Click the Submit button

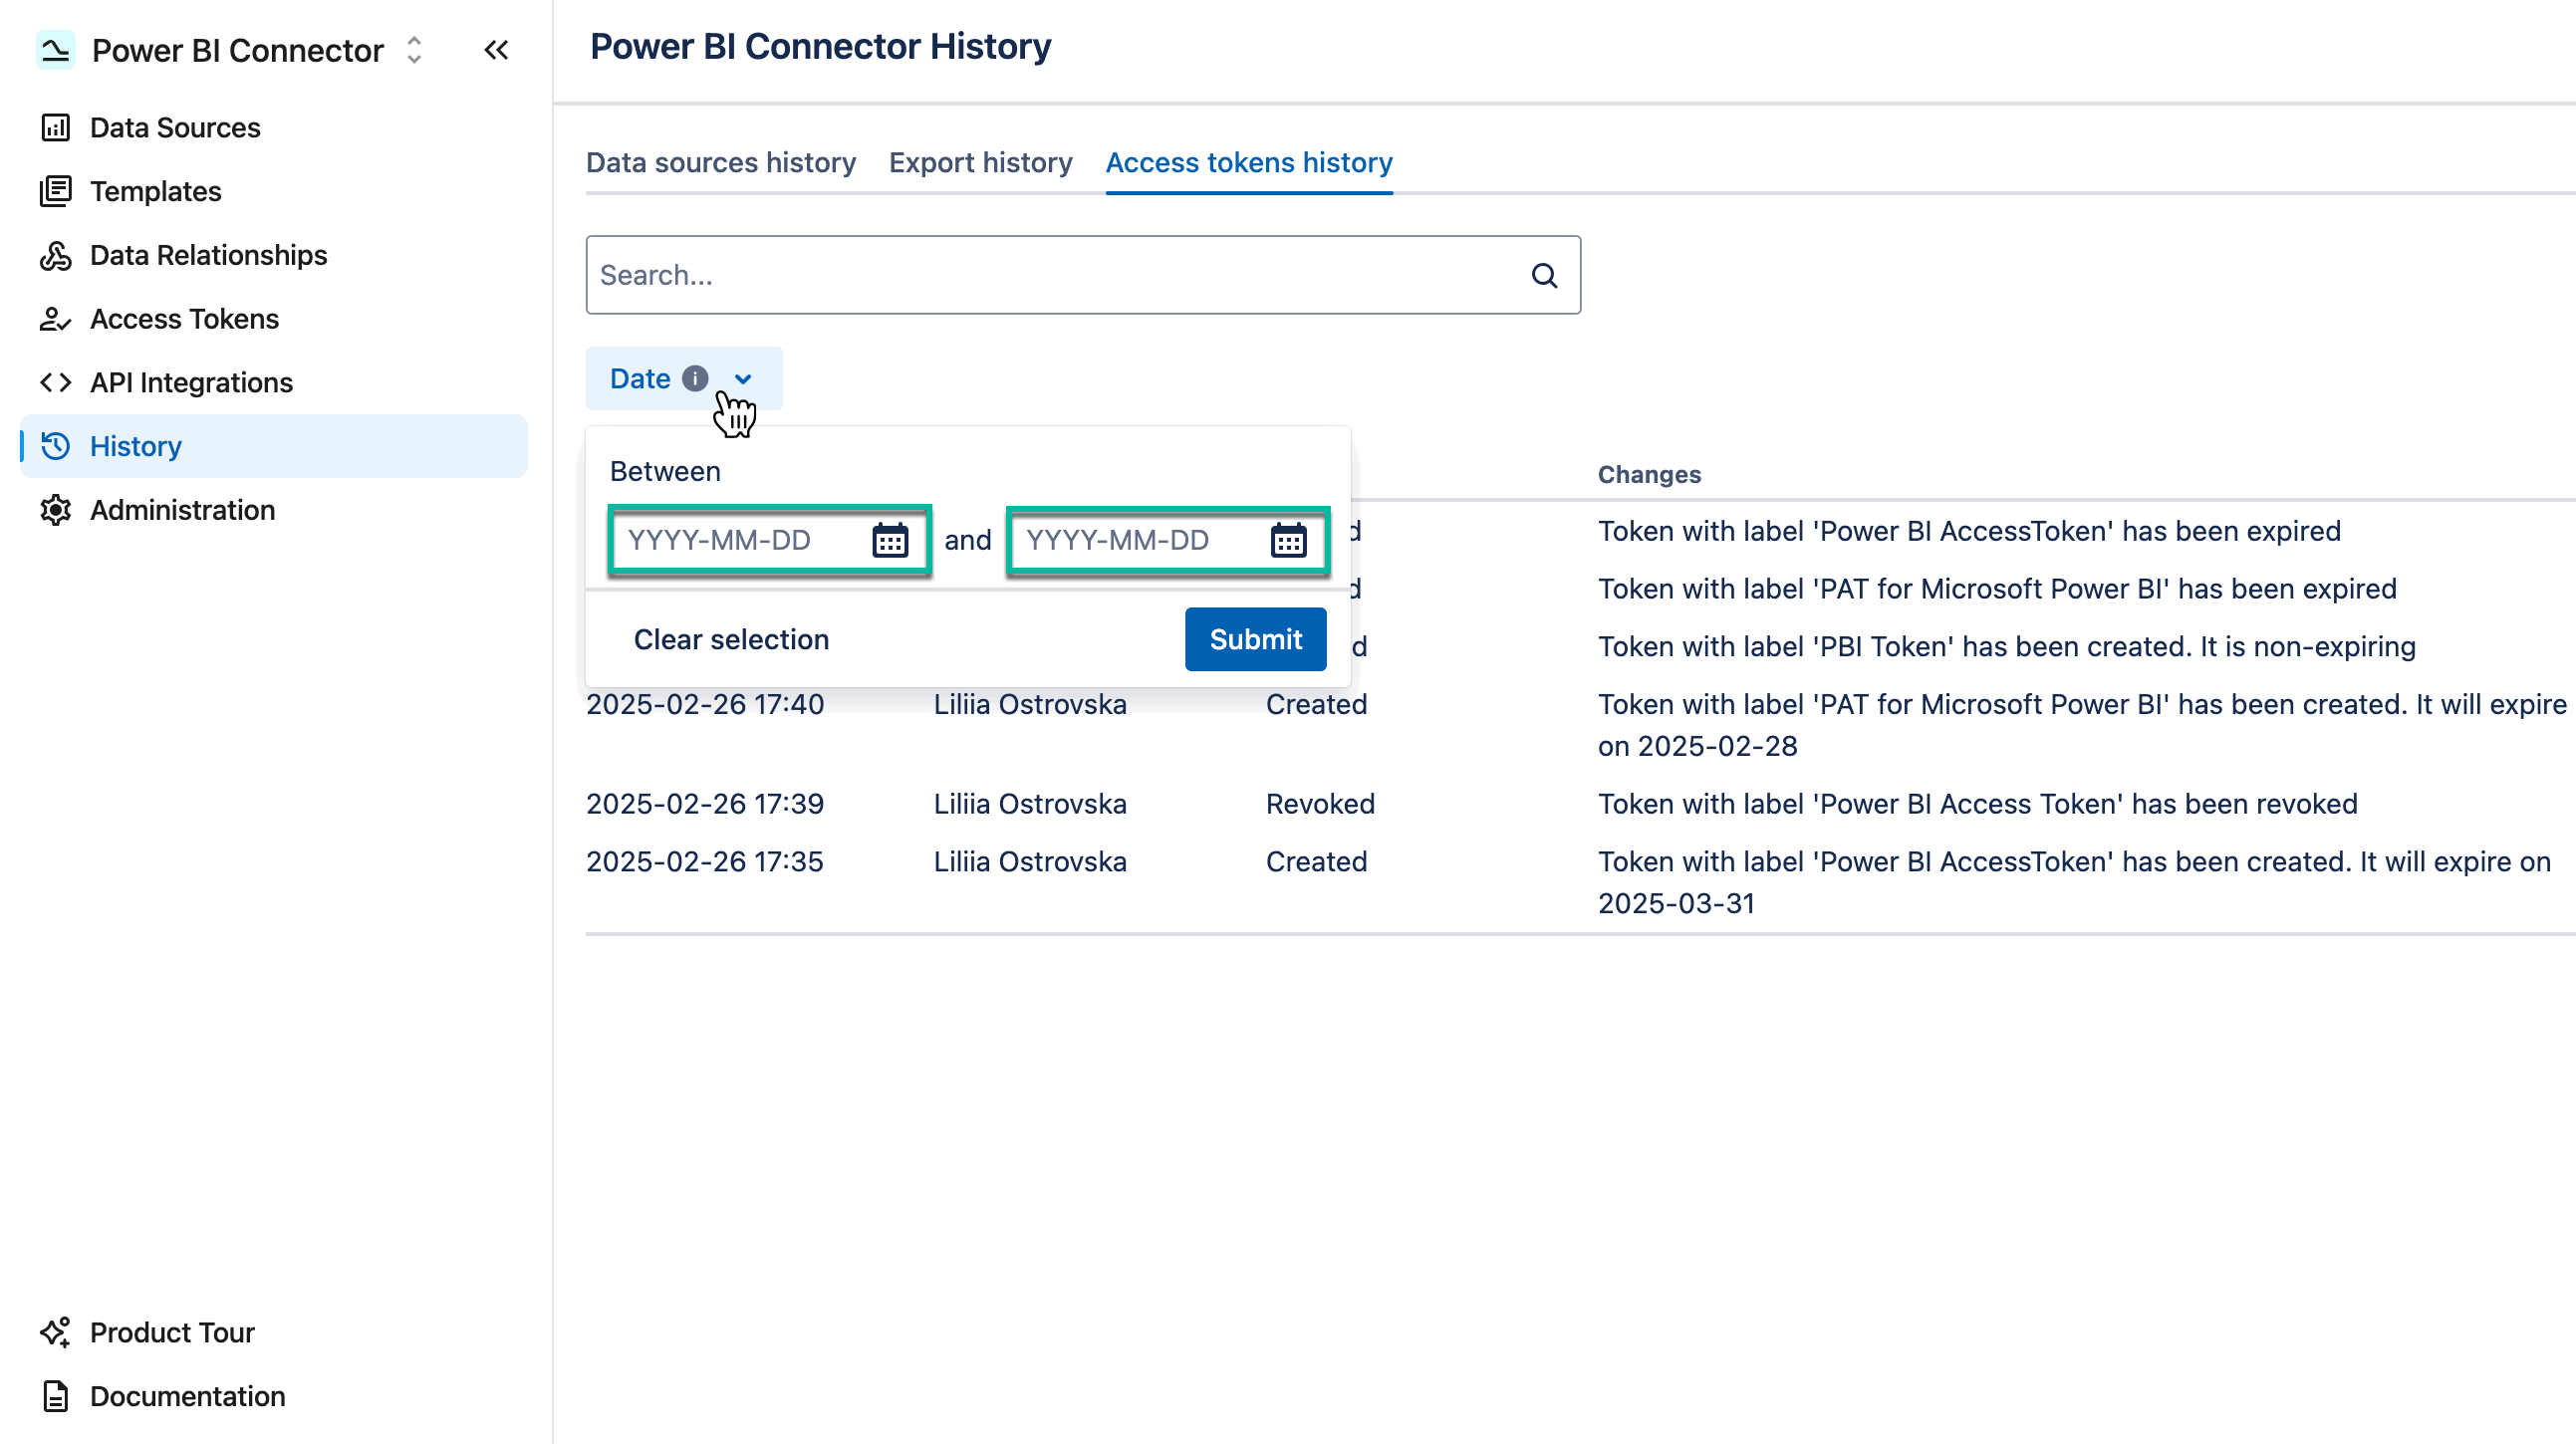pyautogui.click(x=1255, y=639)
